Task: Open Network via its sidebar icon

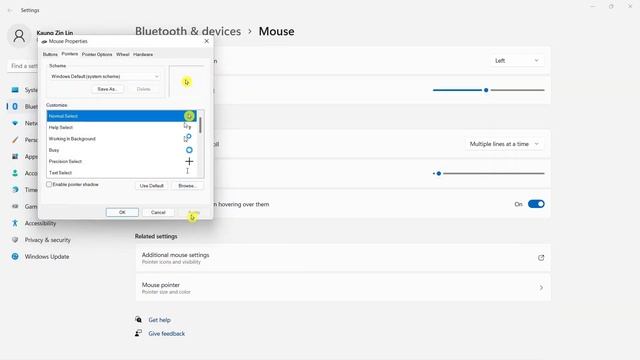Action: [15, 123]
